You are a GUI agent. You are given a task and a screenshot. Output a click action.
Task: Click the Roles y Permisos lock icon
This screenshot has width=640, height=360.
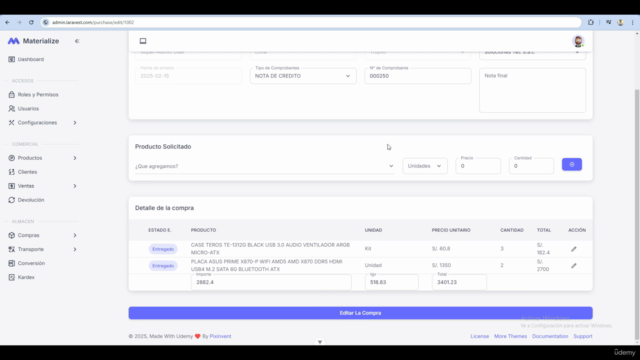tap(11, 94)
